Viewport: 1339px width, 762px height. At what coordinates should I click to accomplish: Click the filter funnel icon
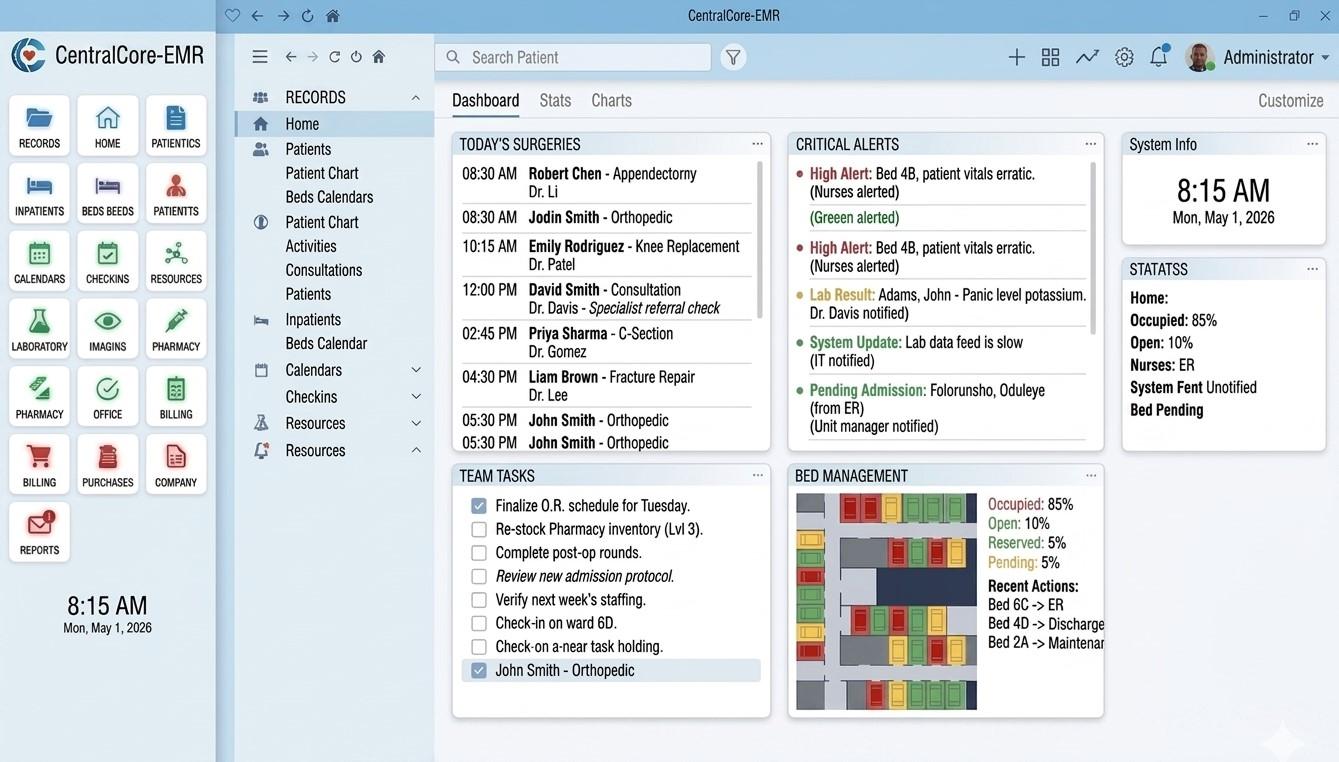coord(733,57)
